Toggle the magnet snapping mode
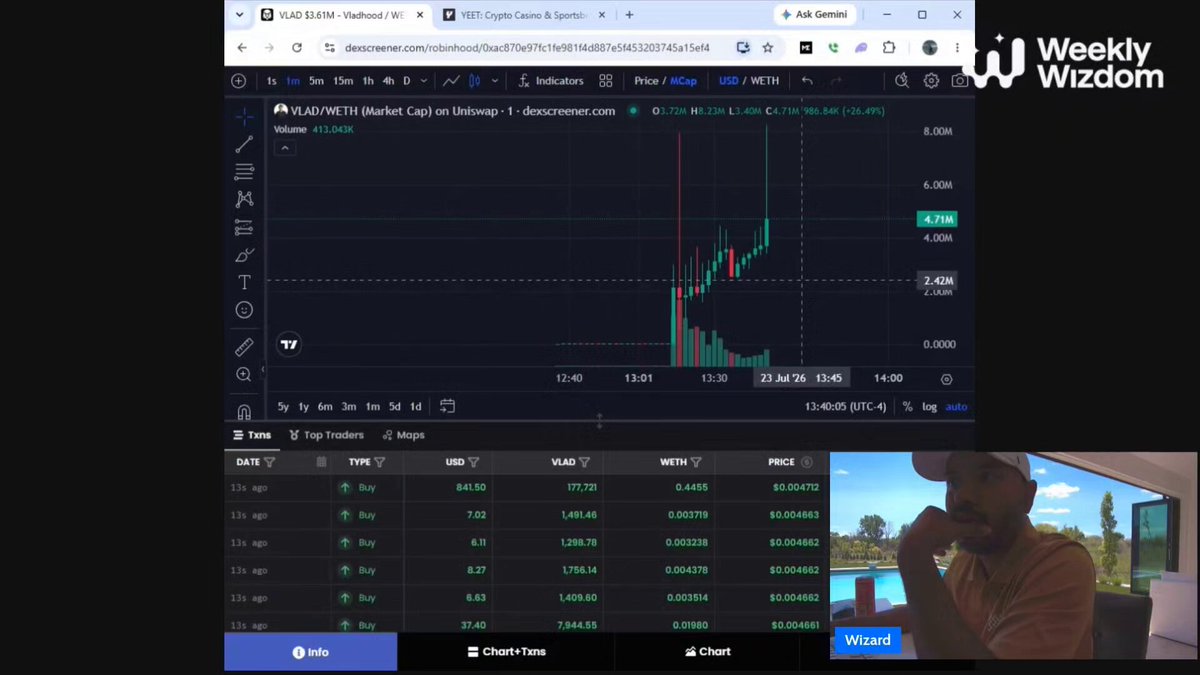This screenshot has height=675, width=1200. (244, 411)
